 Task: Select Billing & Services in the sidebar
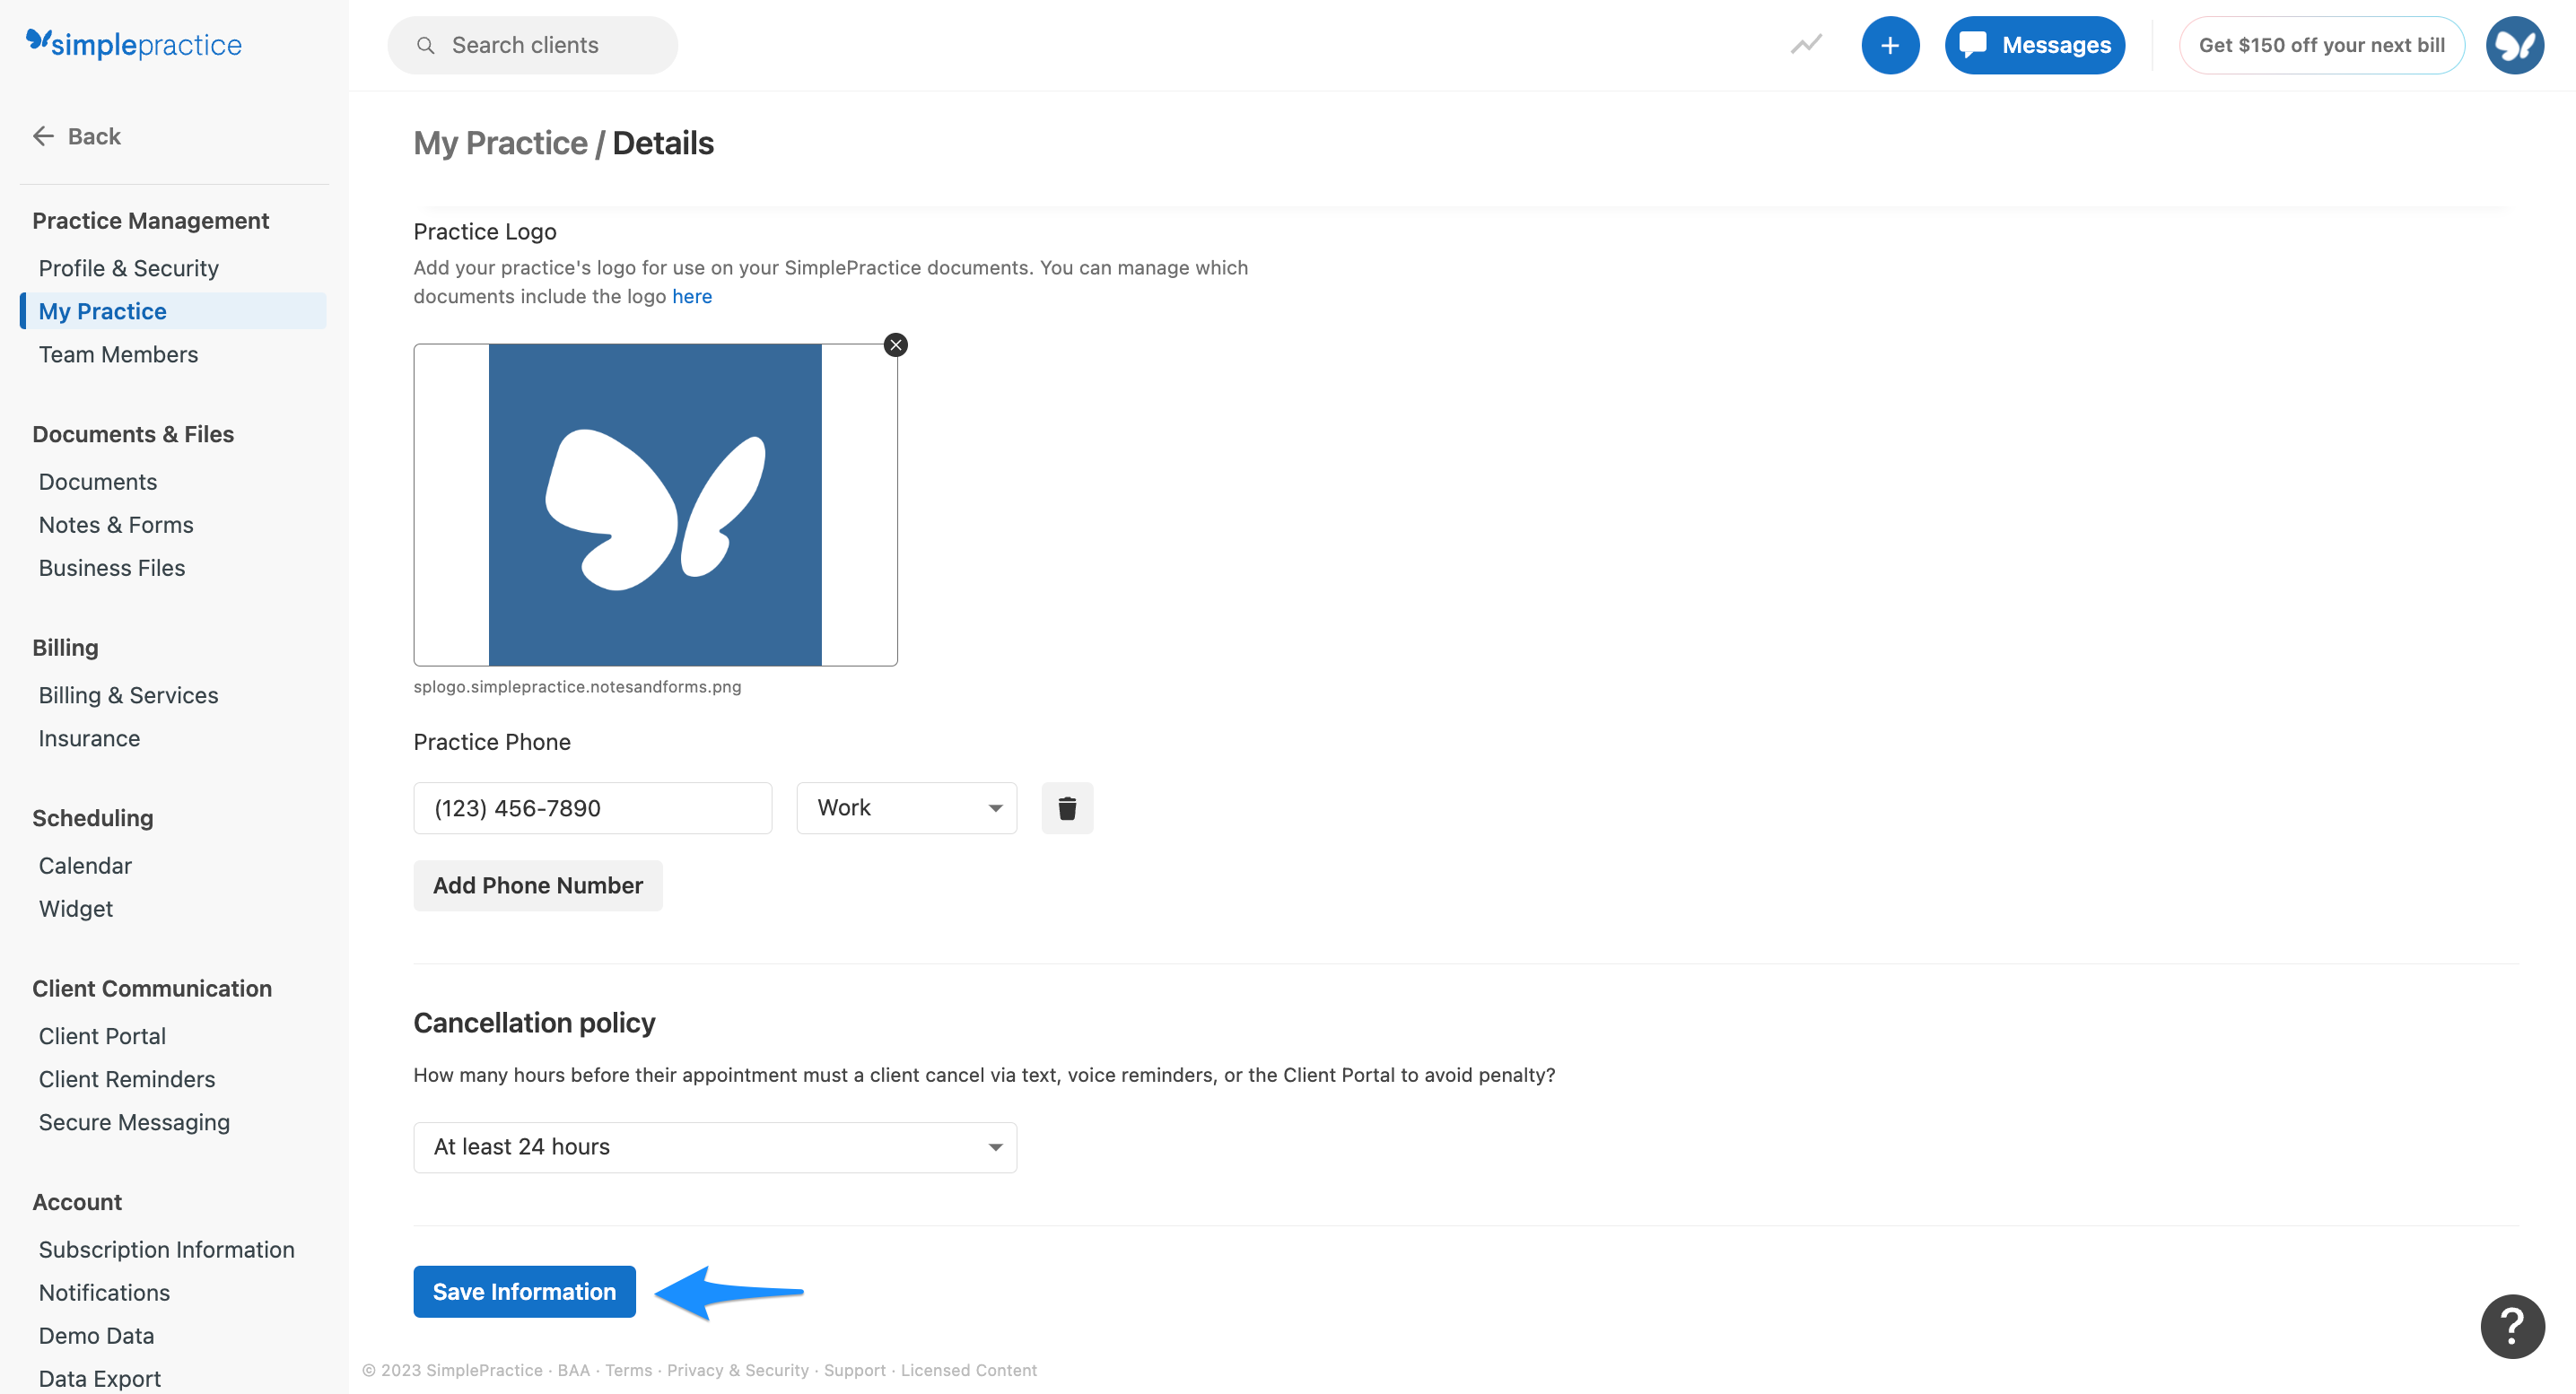point(128,695)
